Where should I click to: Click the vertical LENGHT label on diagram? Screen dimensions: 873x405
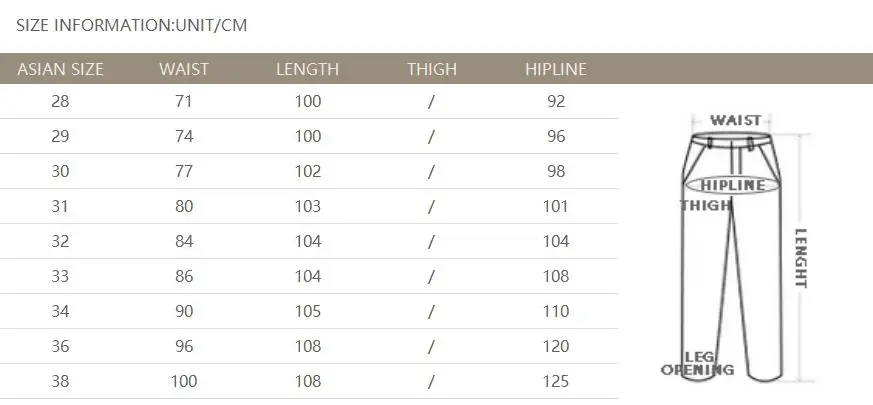coord(801,258)
